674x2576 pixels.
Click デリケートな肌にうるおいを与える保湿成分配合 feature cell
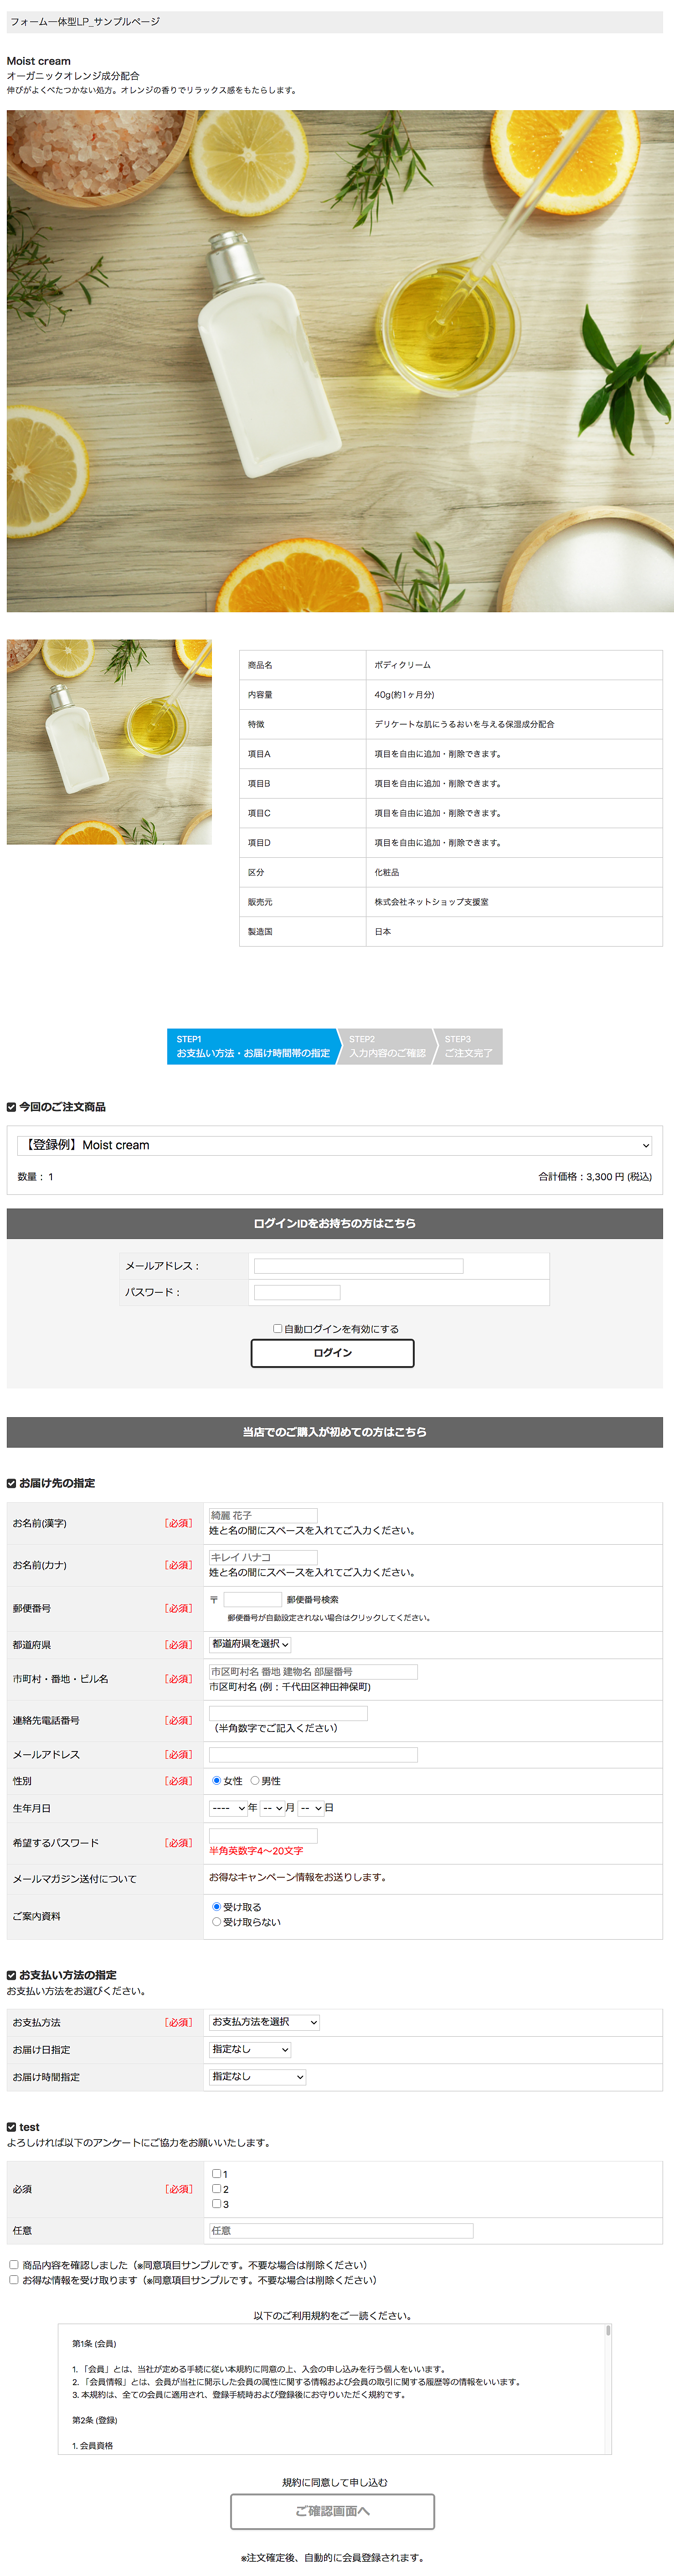pyautogui.click(x=514, y=724)
